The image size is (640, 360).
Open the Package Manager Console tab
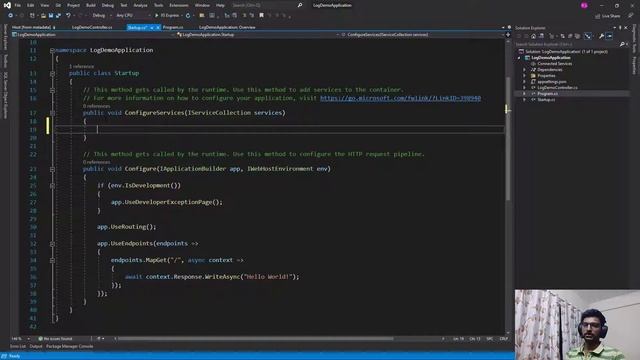pyautogui.click(x=69, y=347)
